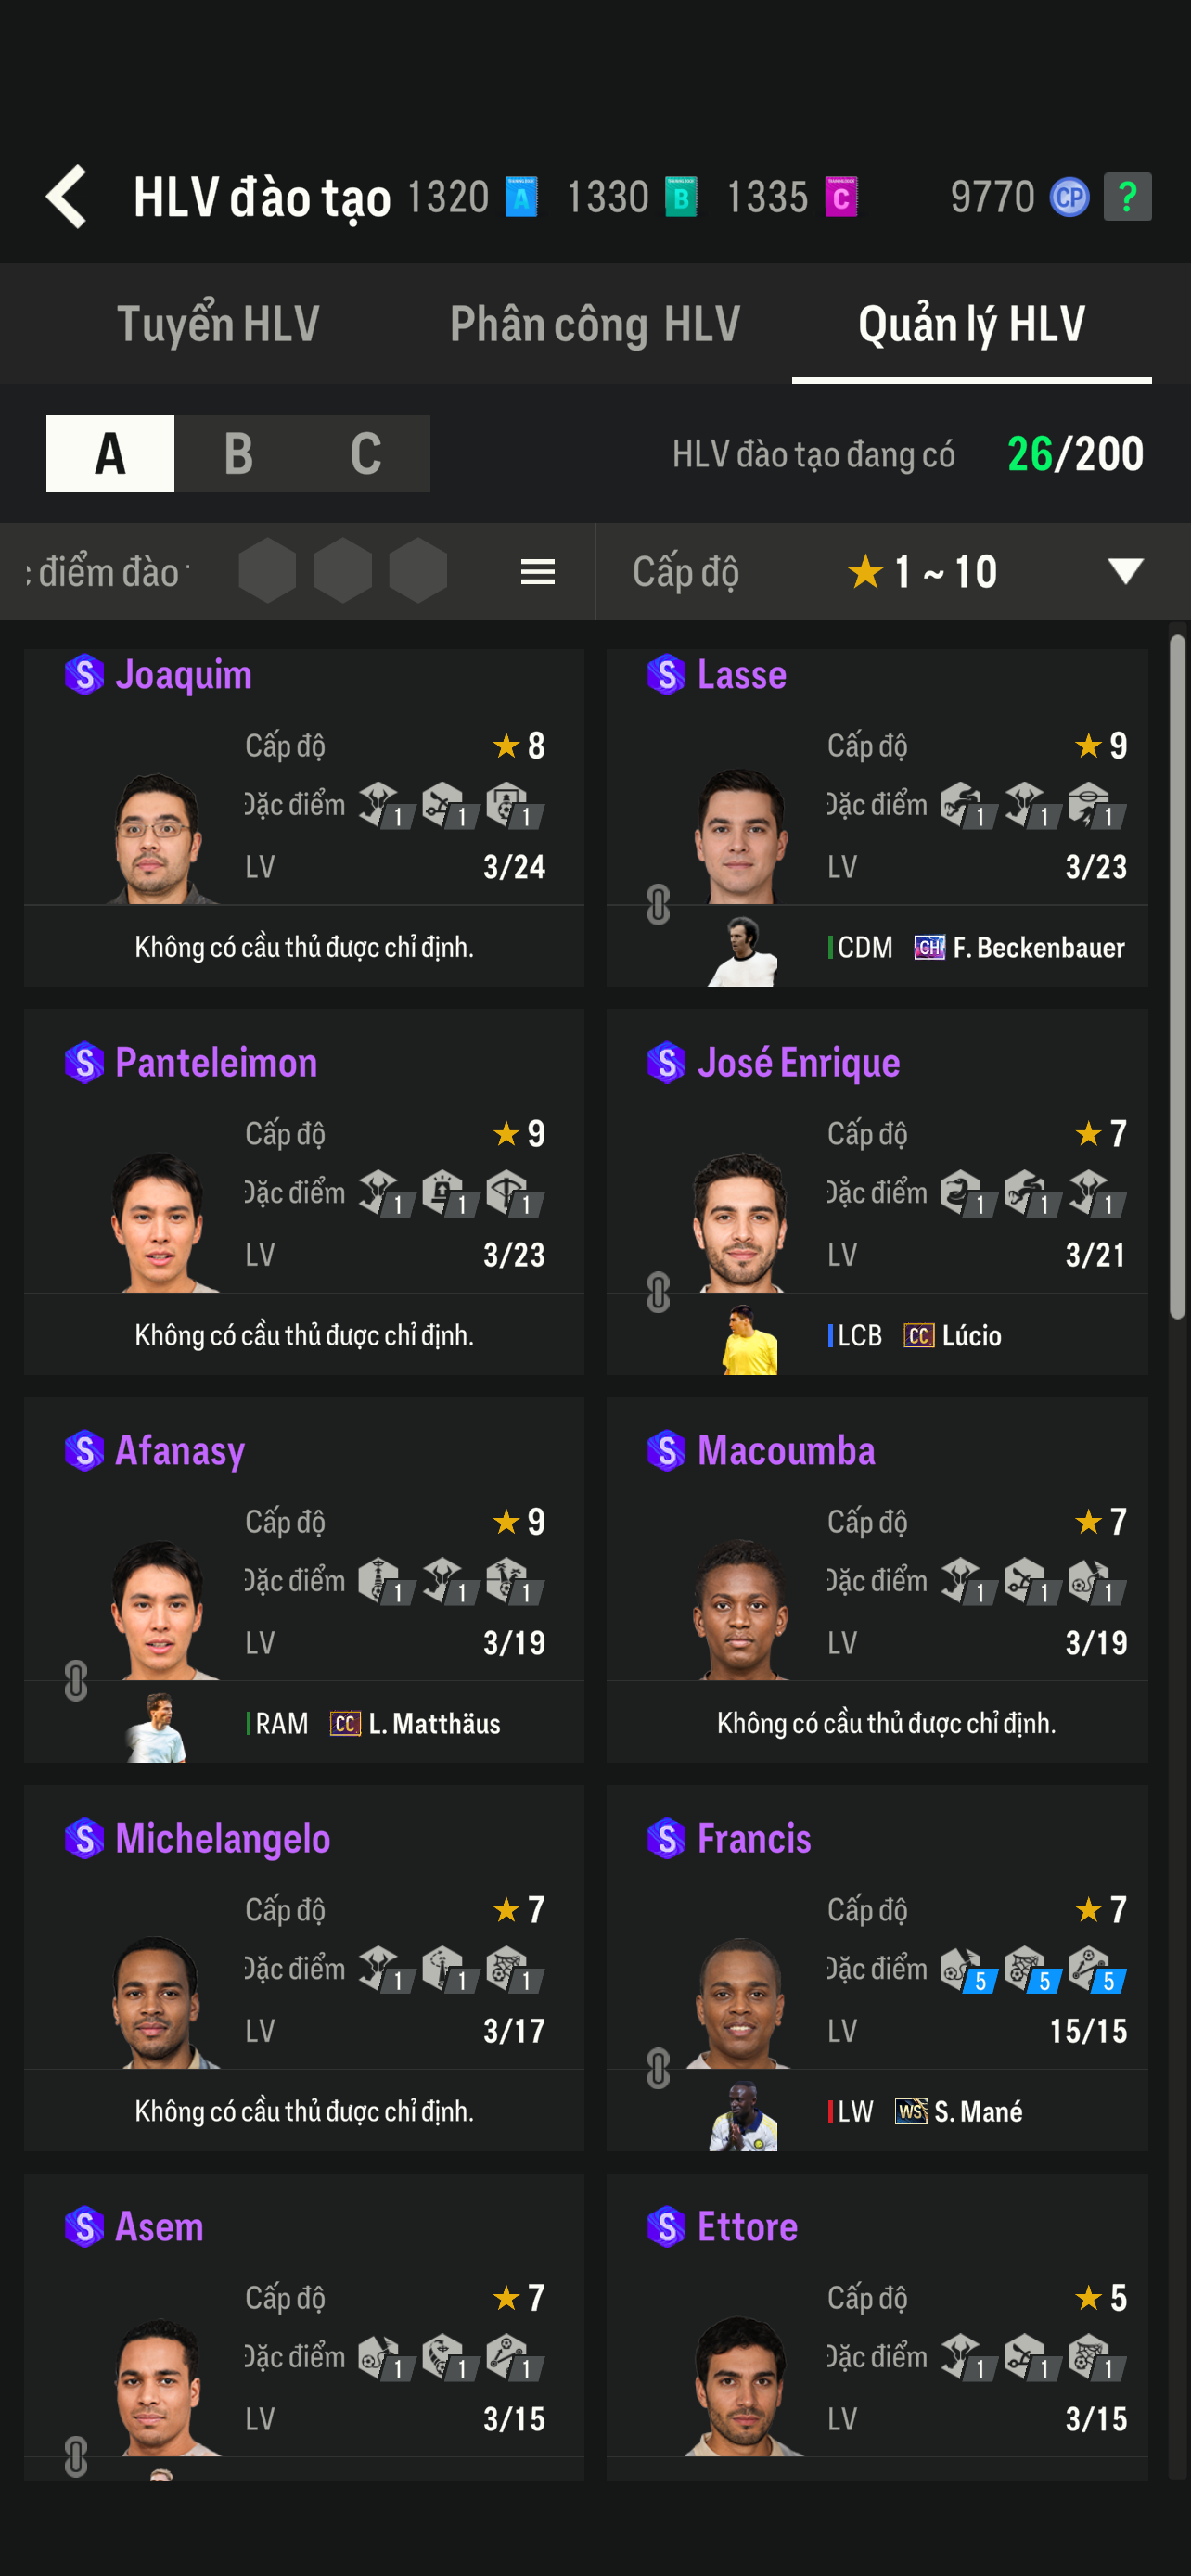Tap the magenta C training ticket icon
The width and height of the screenshot is (1191, 2576).
(x=841, y=197)
